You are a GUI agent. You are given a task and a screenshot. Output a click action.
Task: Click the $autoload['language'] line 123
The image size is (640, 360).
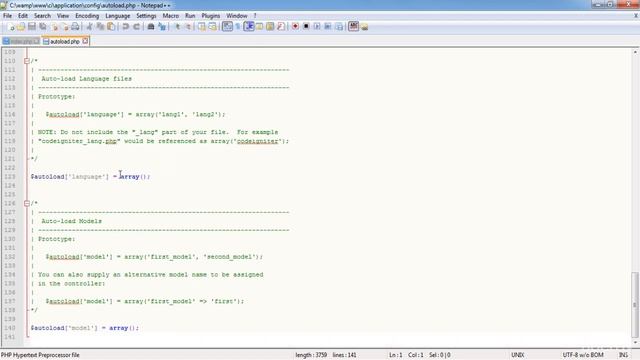point(90,177)
